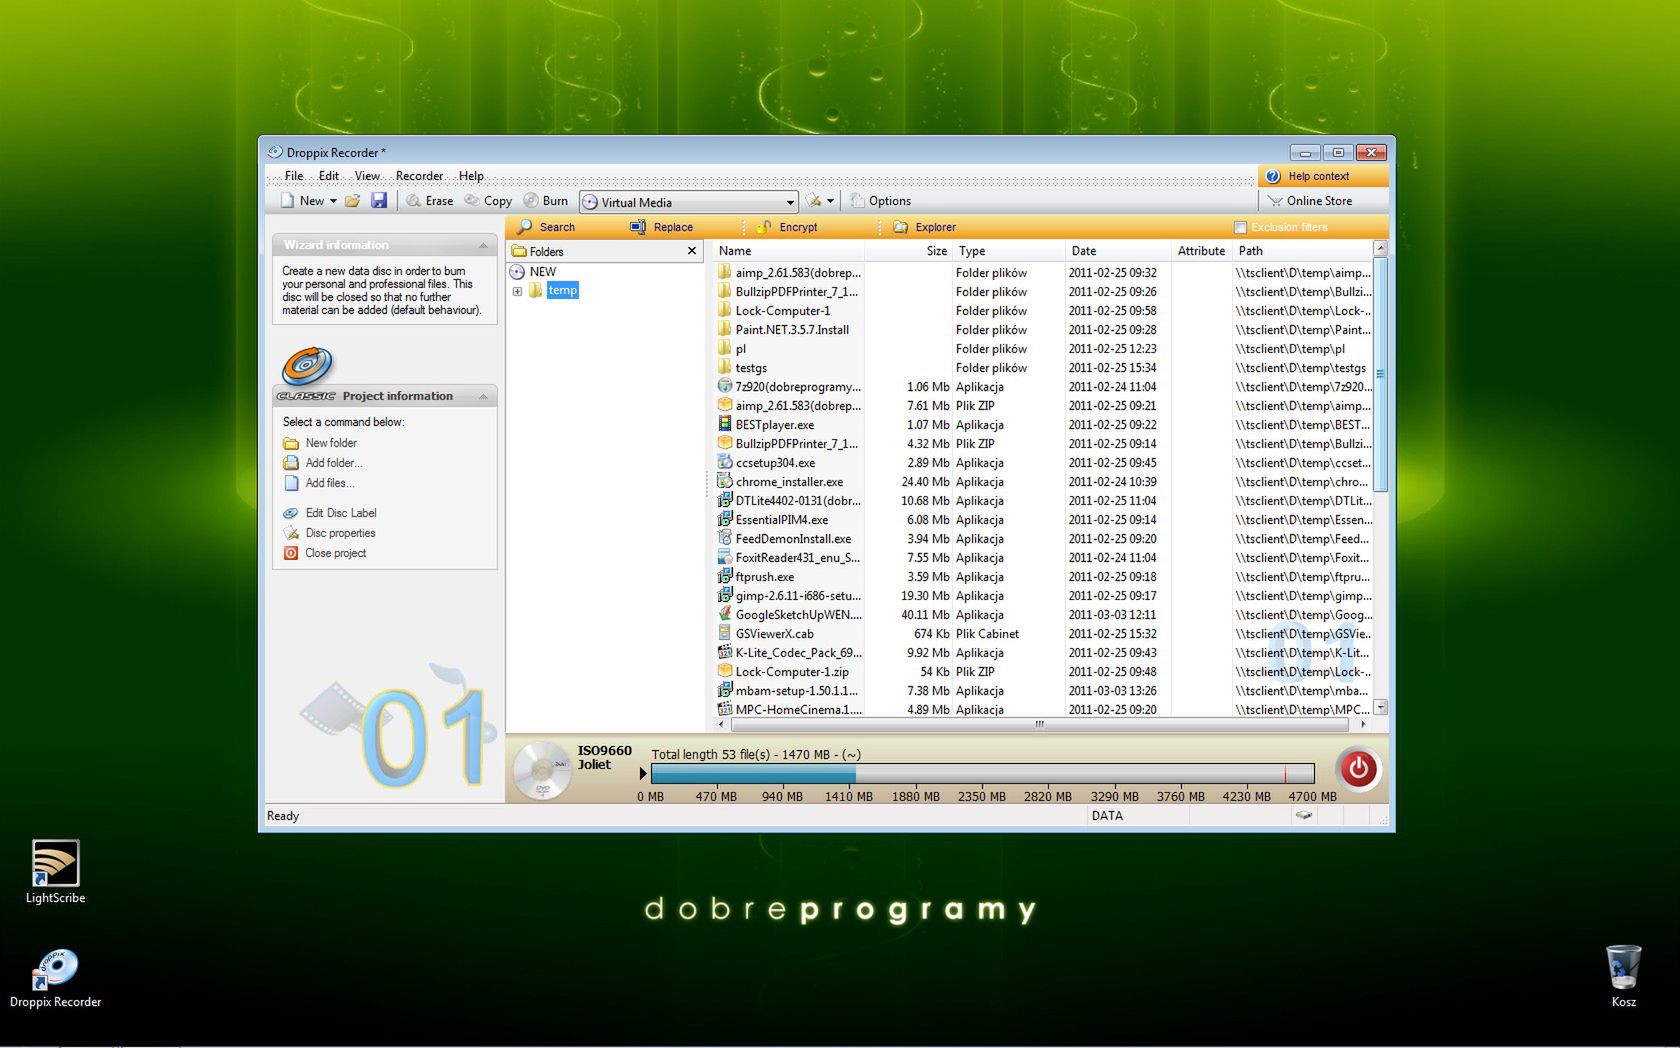Open the Help menu
1680x1048 pixels.
[x=471, y=176]
